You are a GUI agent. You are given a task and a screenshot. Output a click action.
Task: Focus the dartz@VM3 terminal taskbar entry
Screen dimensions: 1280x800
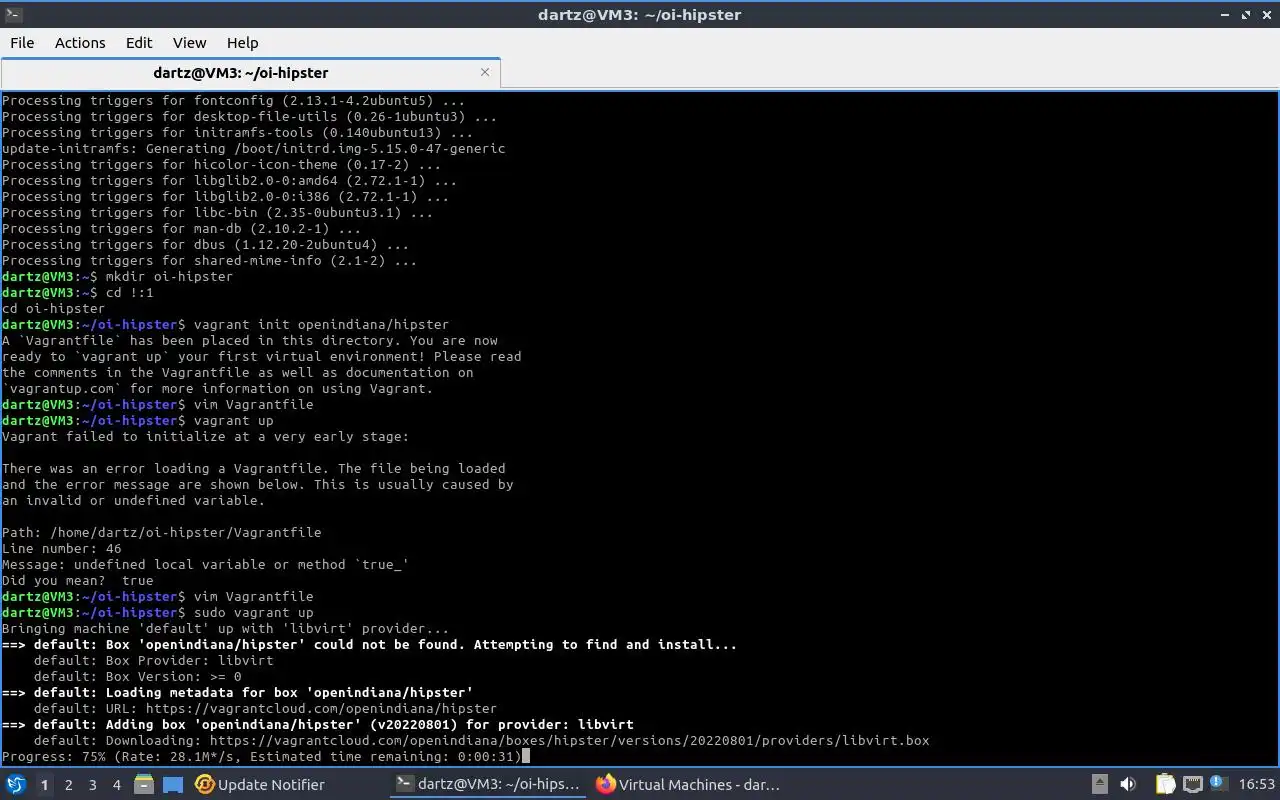tap(487, 785)
